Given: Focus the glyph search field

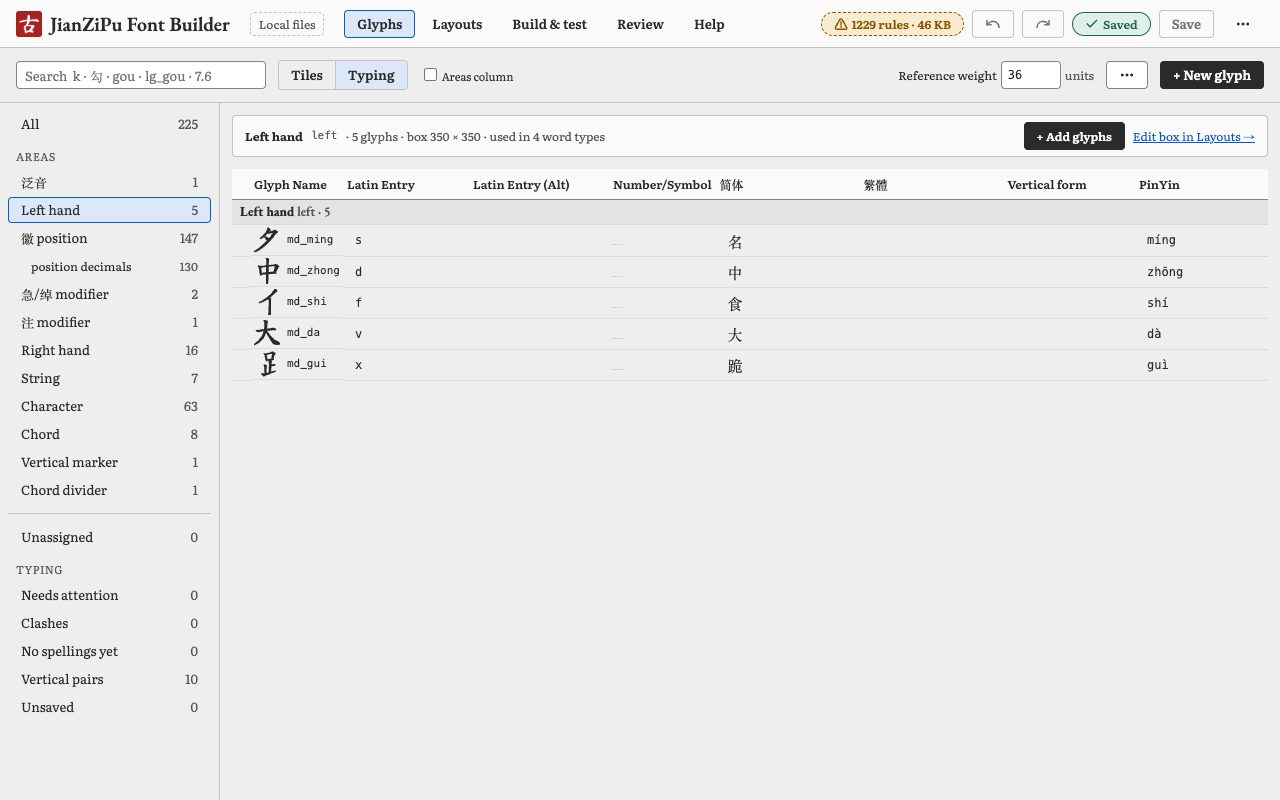Looking at the screenshot, I should [141, 75].
